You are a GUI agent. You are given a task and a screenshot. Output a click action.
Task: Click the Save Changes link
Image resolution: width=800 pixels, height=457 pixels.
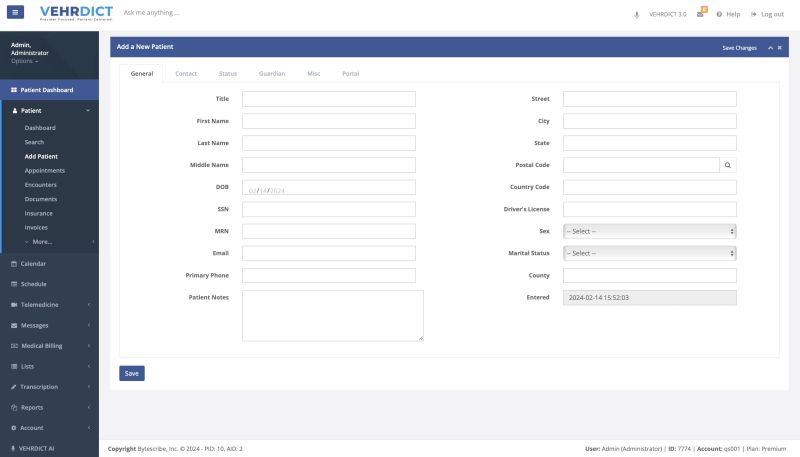coord(739,48)
